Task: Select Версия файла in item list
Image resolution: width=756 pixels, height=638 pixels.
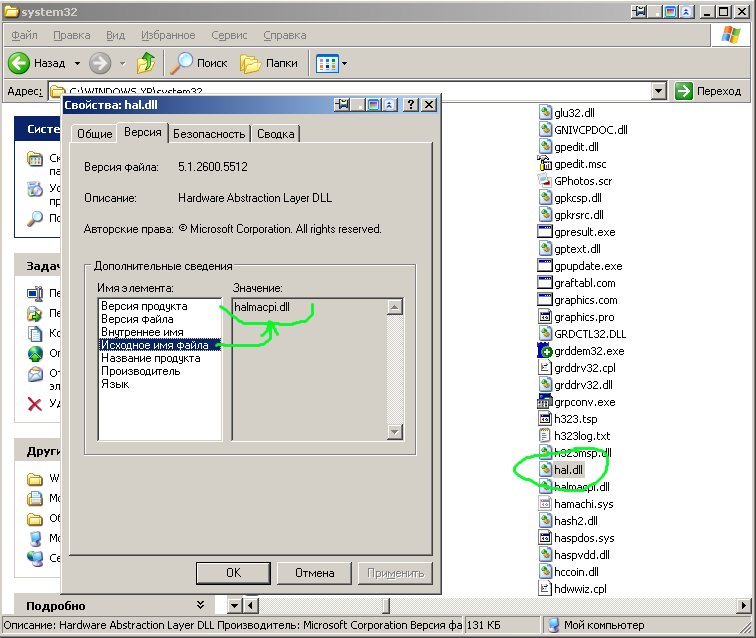Action: pyautogui.click(x=137, y=319)
